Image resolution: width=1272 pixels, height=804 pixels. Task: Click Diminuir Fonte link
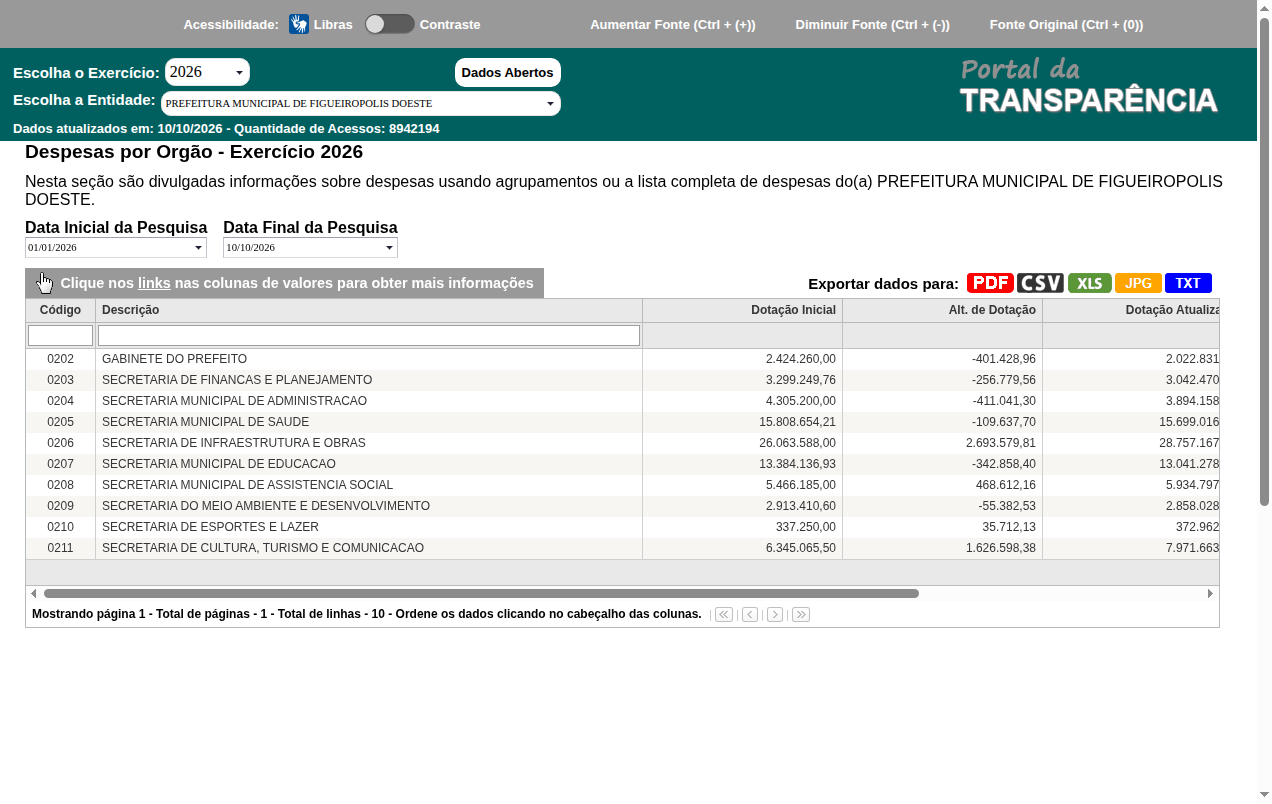tap(873, 24)
